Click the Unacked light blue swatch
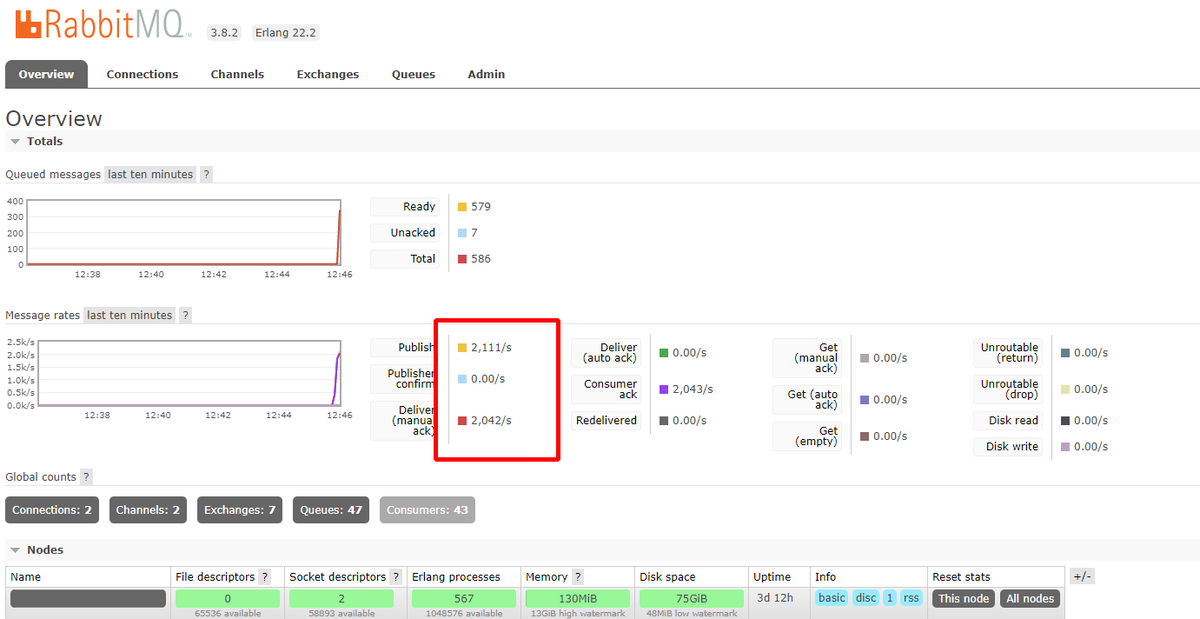1200x619 pixels. (462, 233)
